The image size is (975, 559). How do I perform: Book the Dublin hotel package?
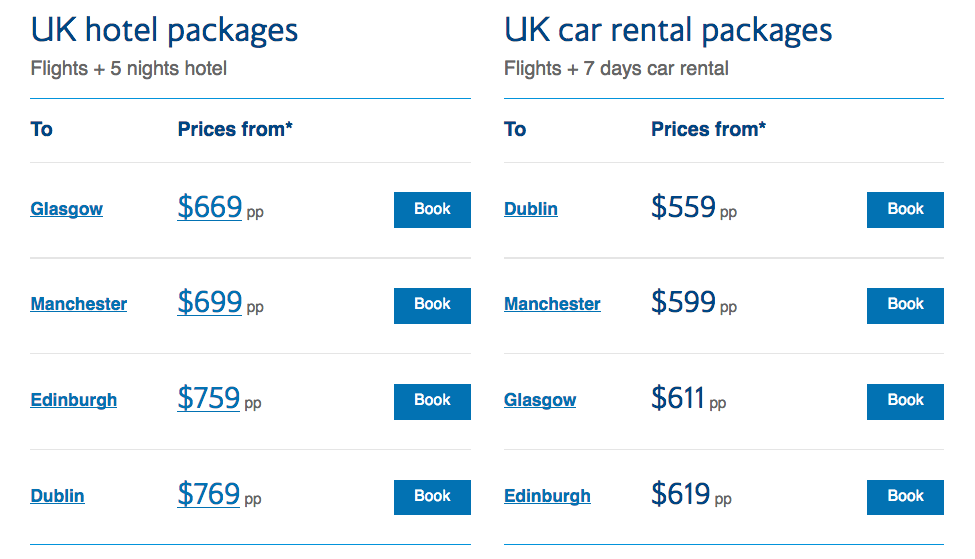pyautogui.click(x=432, y=497)
